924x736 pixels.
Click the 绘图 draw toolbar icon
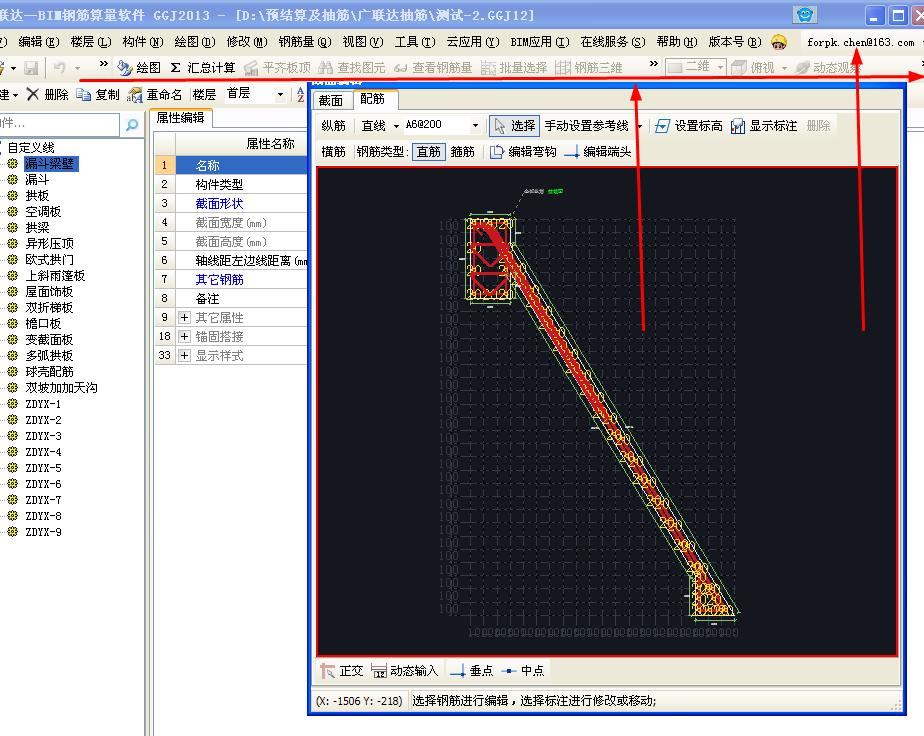click(x=124, y=68)
